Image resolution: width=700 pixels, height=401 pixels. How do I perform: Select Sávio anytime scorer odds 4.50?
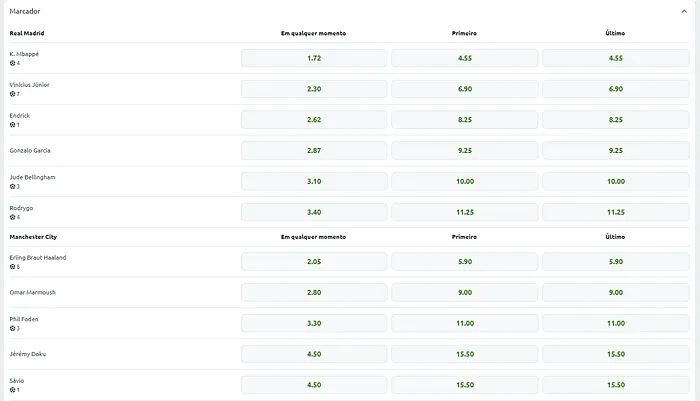314,385
